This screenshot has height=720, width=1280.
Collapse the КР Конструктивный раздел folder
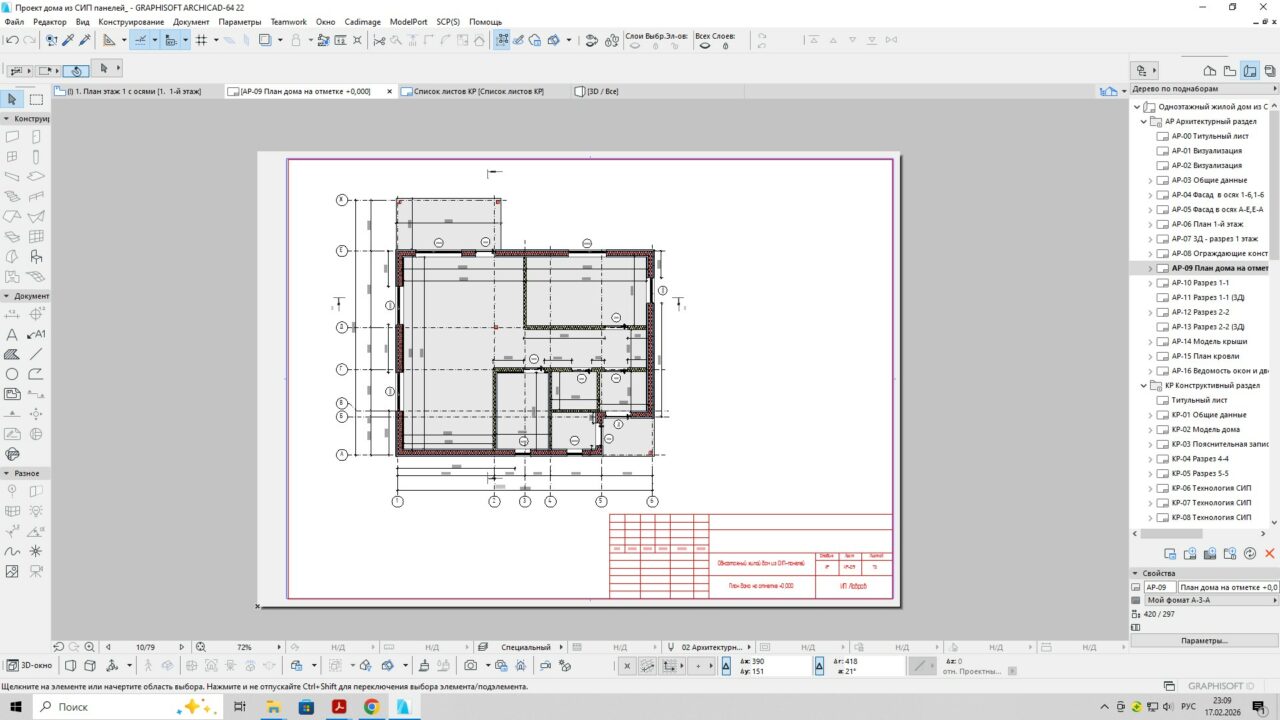1144,385
